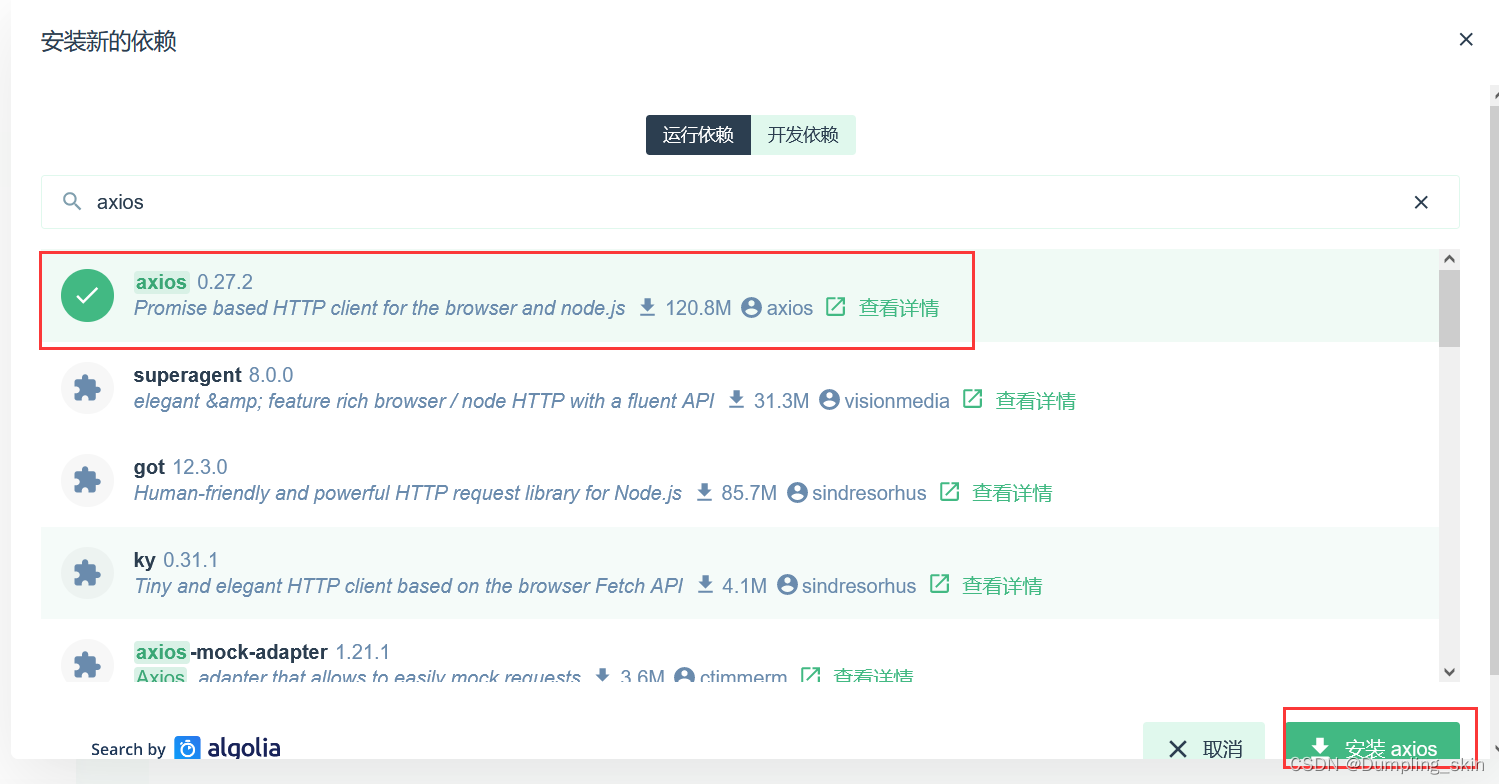
Task: Click author avatar icon next to axios
Action: tap(752, 308)
